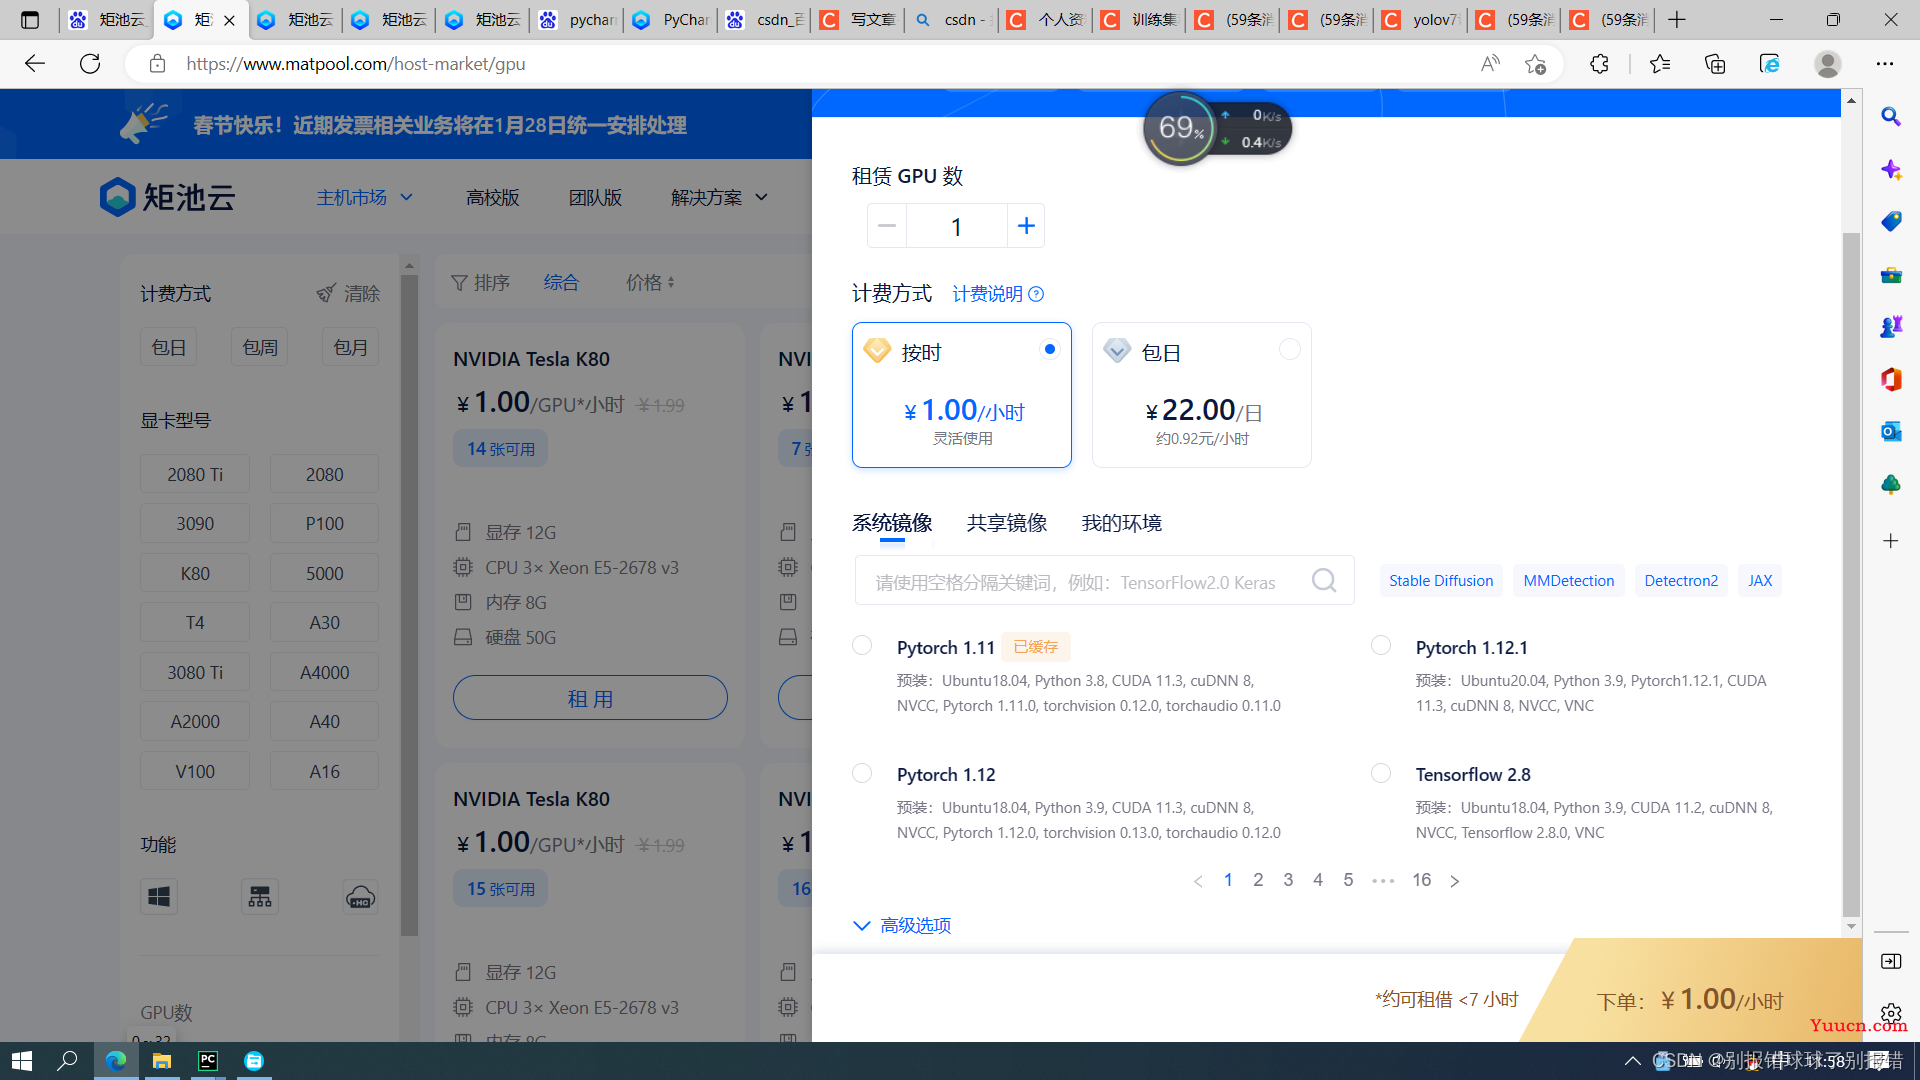Click the Windows OS icon filter
This screenshot has height=1080, width=1920.
pos(158,897)
